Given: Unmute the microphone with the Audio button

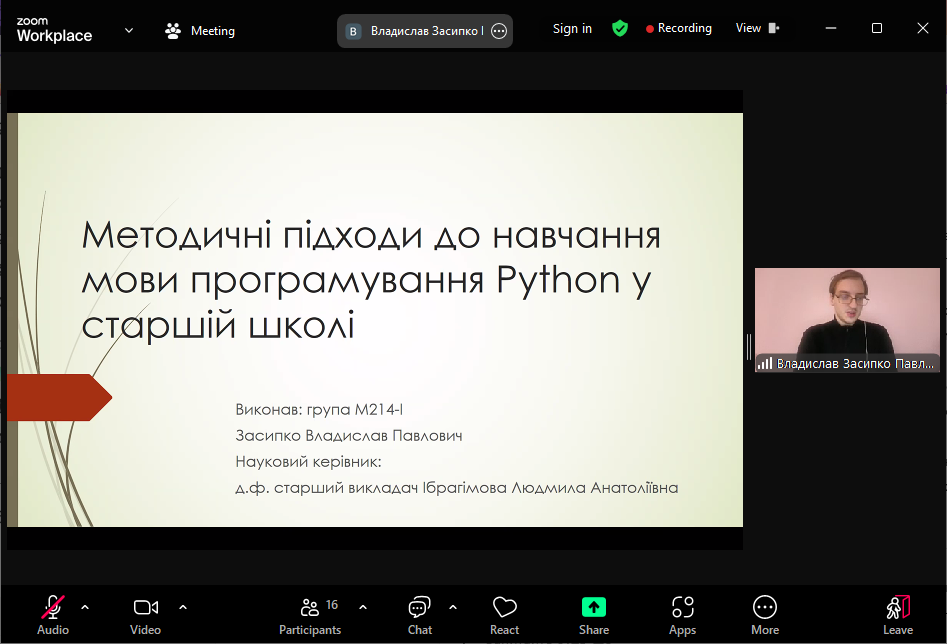Looking at the screenshot, I should (53, 614).
